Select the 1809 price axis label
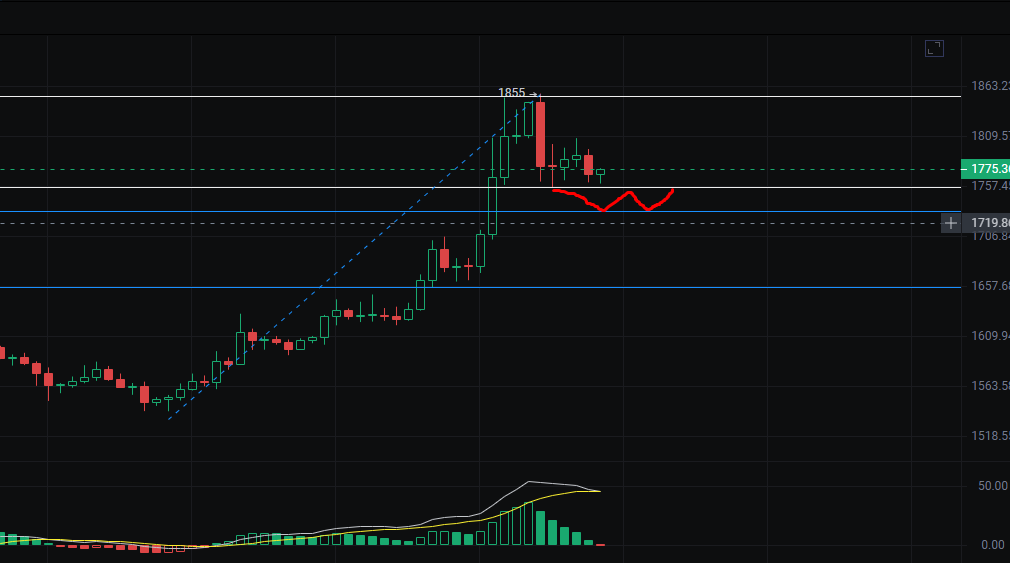This screenshot has width=1010, height=563. click(990, 136)
